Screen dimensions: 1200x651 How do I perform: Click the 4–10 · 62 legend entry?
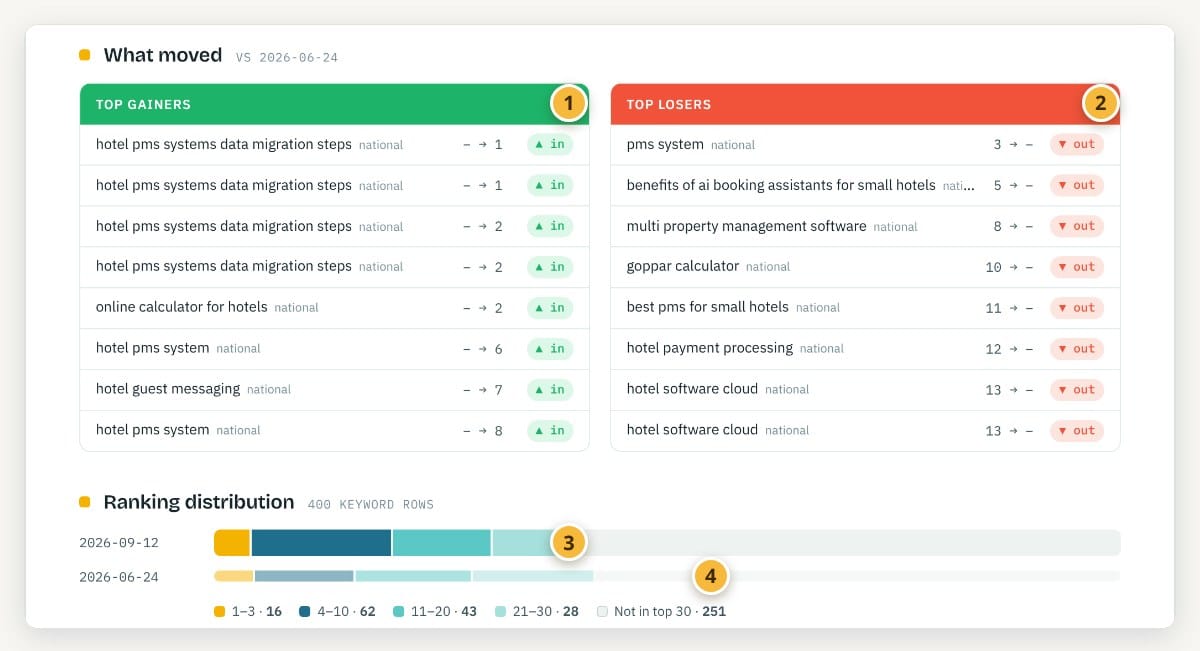(x=337, y=611)
